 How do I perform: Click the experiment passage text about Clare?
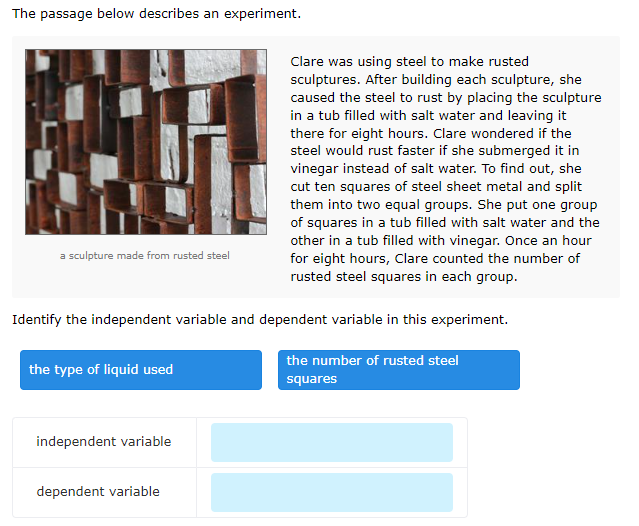(x=446, y=169)
